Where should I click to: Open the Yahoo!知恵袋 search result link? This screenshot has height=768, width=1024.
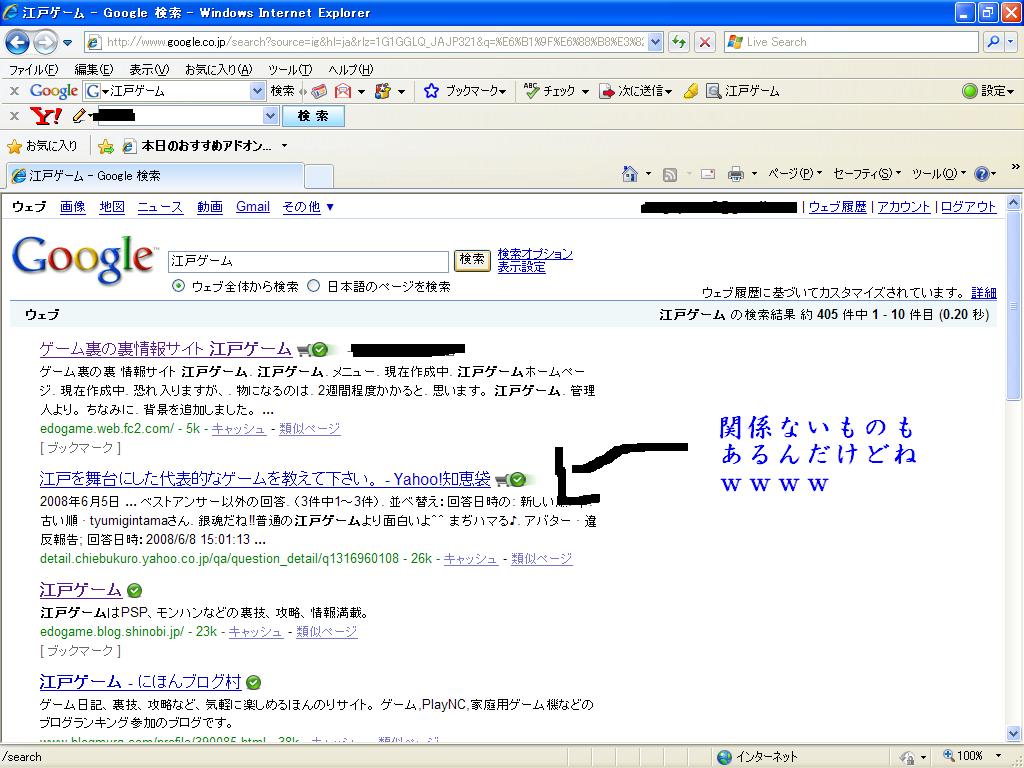tap(265, 479)
